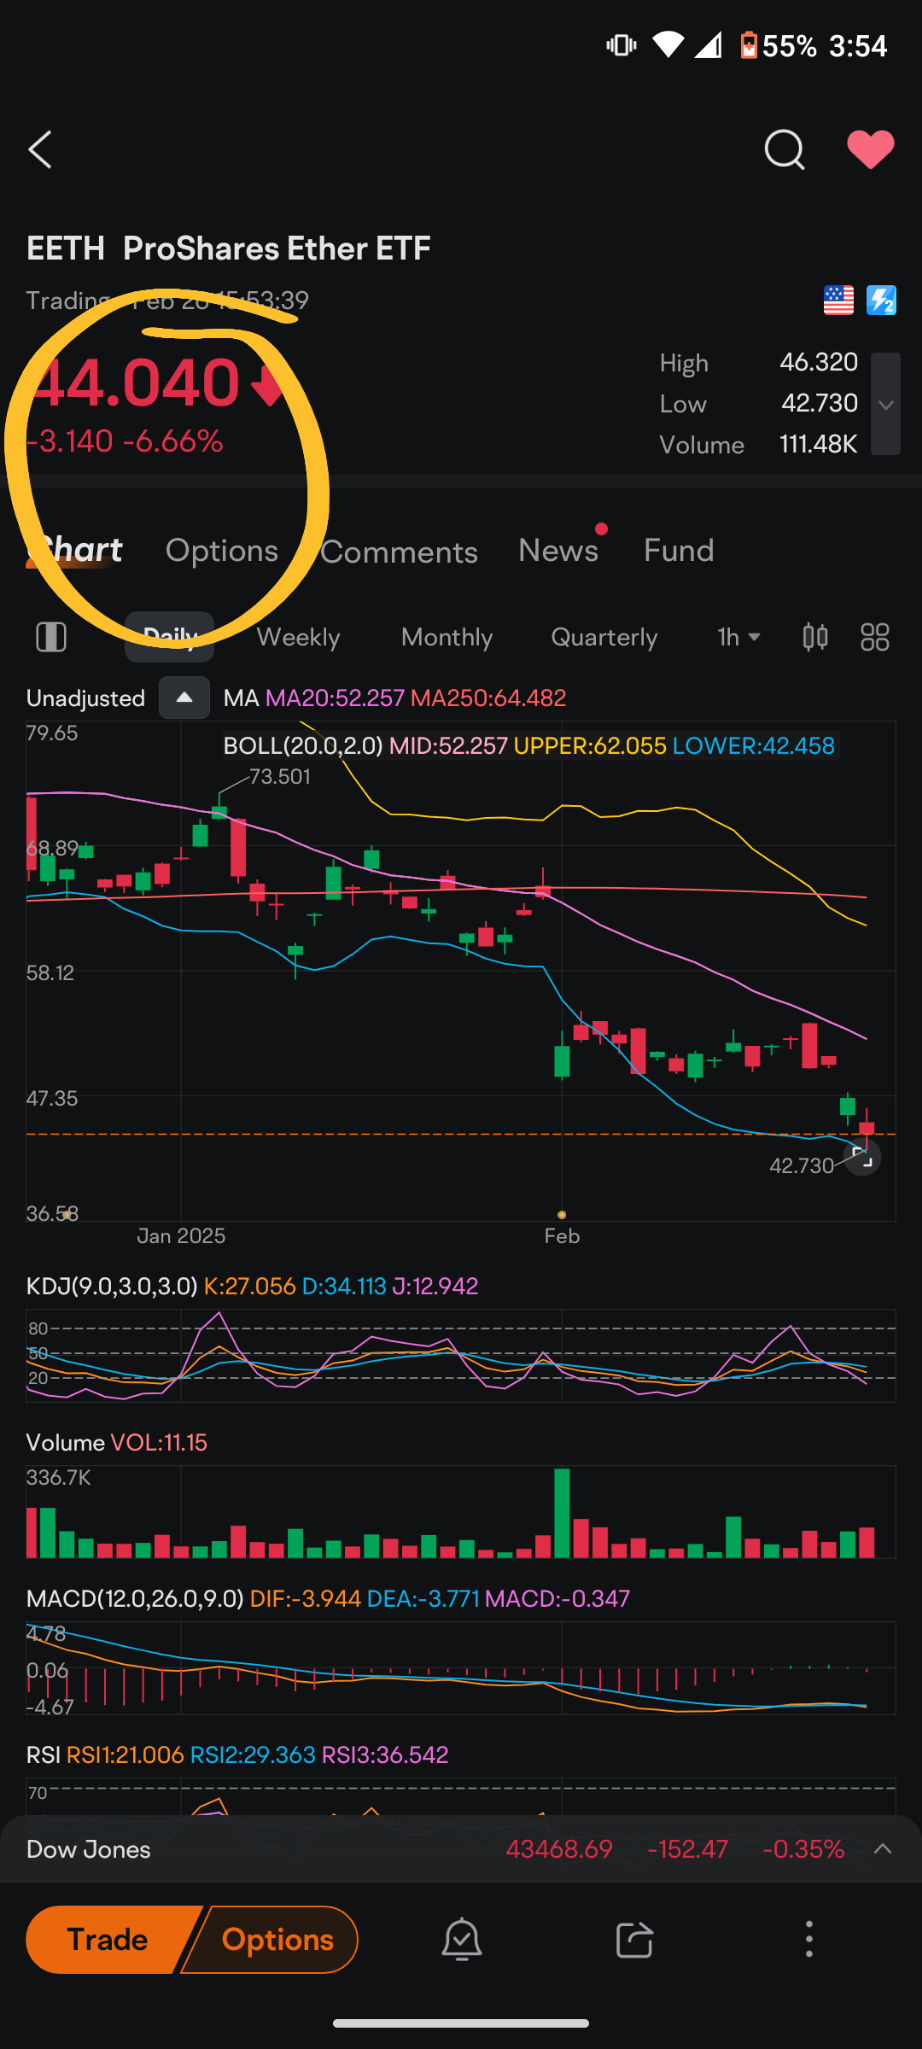Tap the EETH ticker symbol title
Image resolution: width=922 pixels, height=2049 pixels.
[x=65, y=248]
